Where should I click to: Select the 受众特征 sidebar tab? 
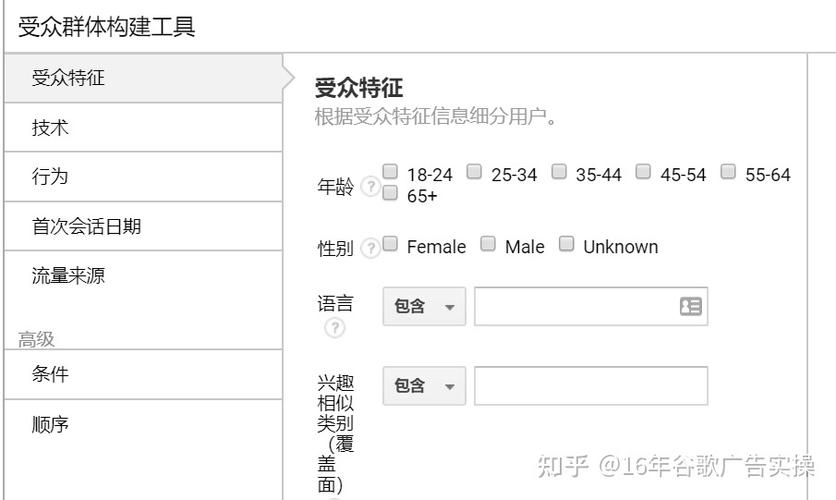[x=143, y=78]
